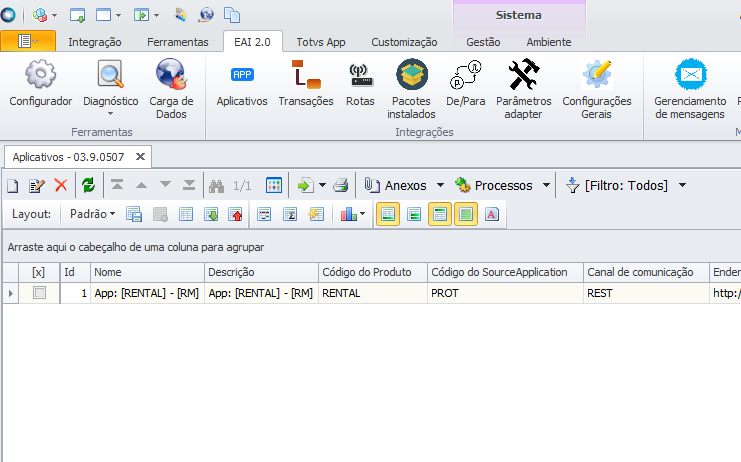Click the Anexos button

(x=396, y=185)
